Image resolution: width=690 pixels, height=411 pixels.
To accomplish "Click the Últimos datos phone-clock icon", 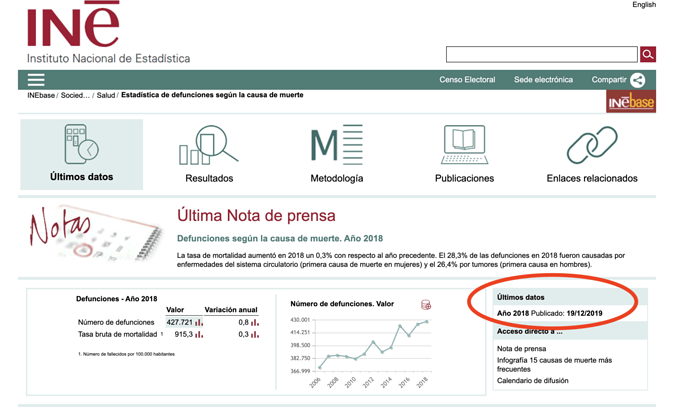I will pyautogui.click(x=81, y=145).
